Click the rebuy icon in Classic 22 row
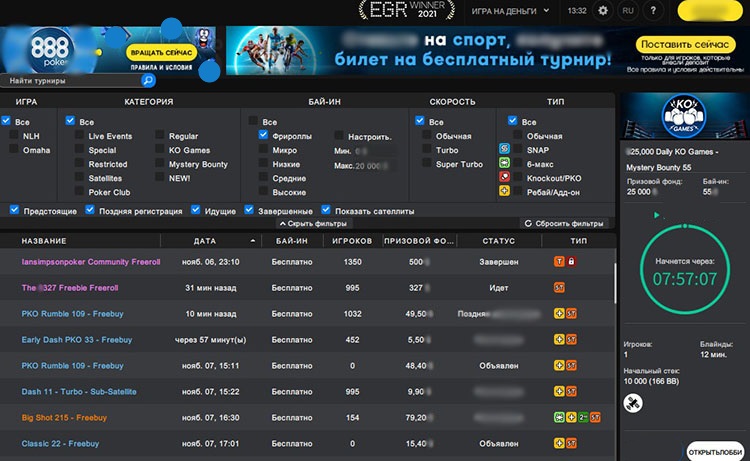The width and height of the screenshot is (750, 461). 559,443
